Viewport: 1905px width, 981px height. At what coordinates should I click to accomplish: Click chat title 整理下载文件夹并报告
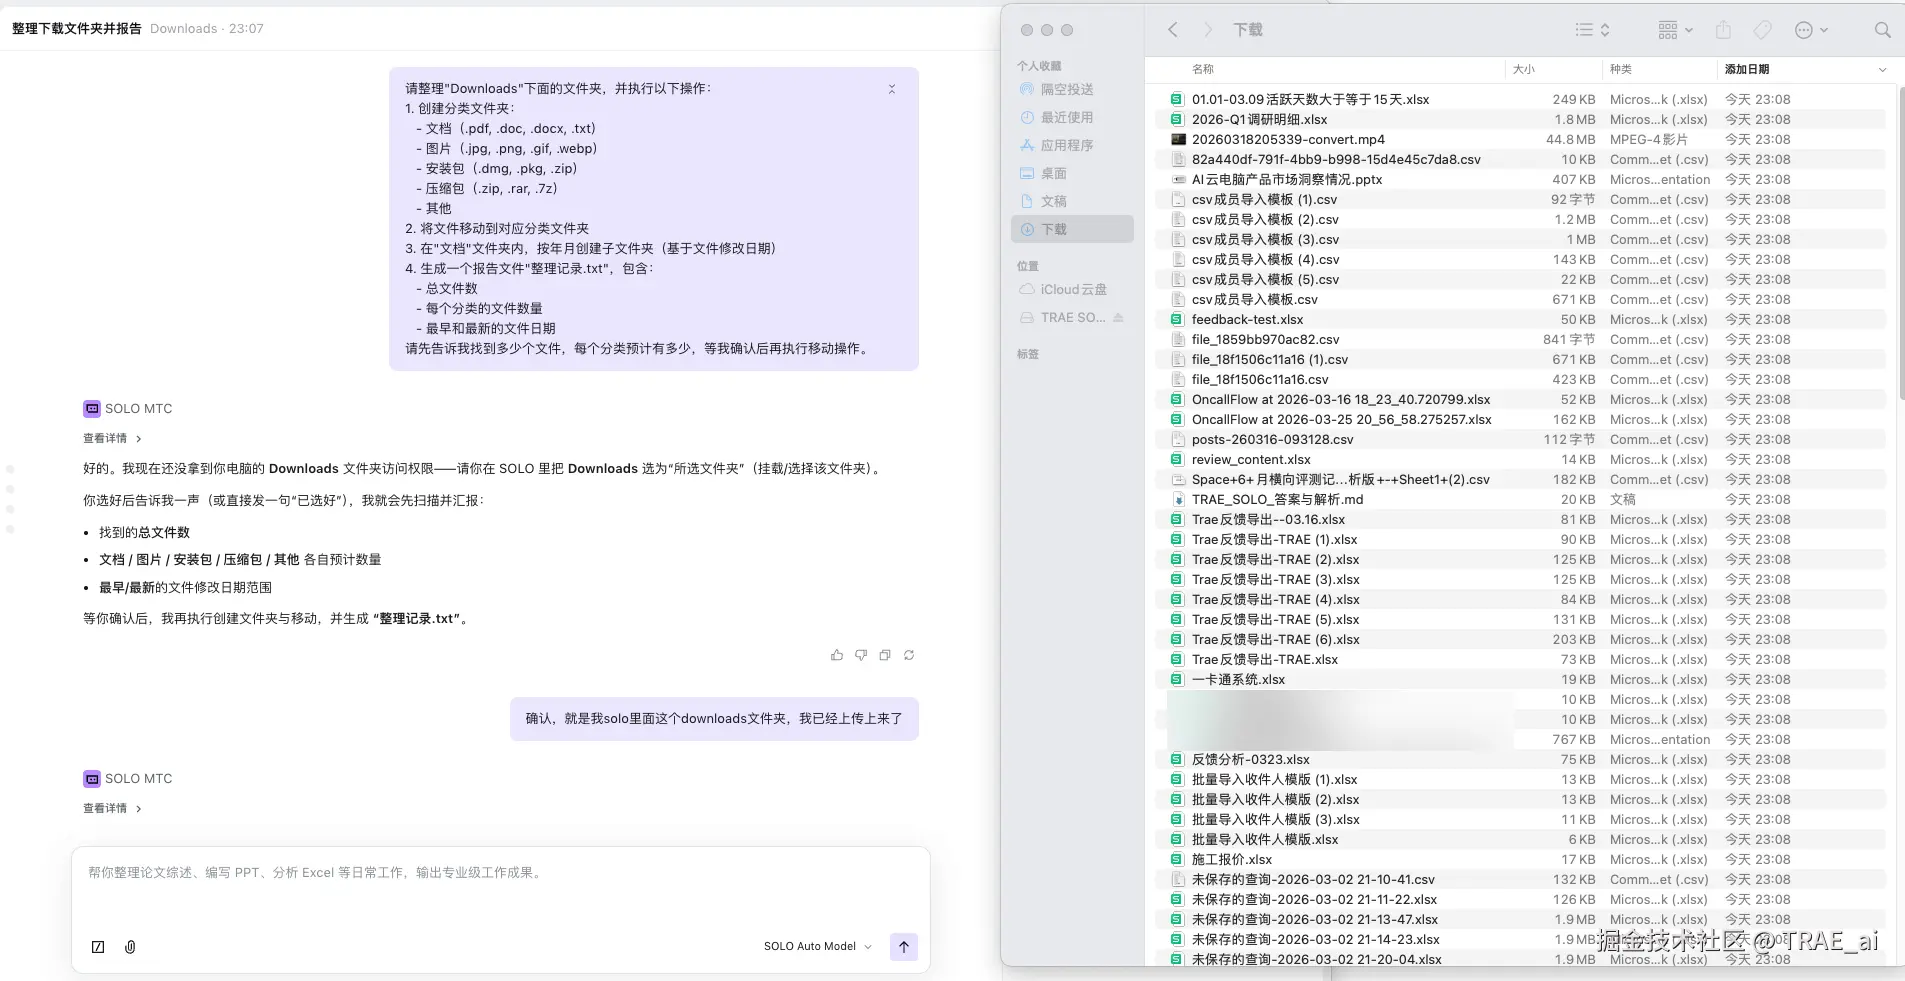77,28
